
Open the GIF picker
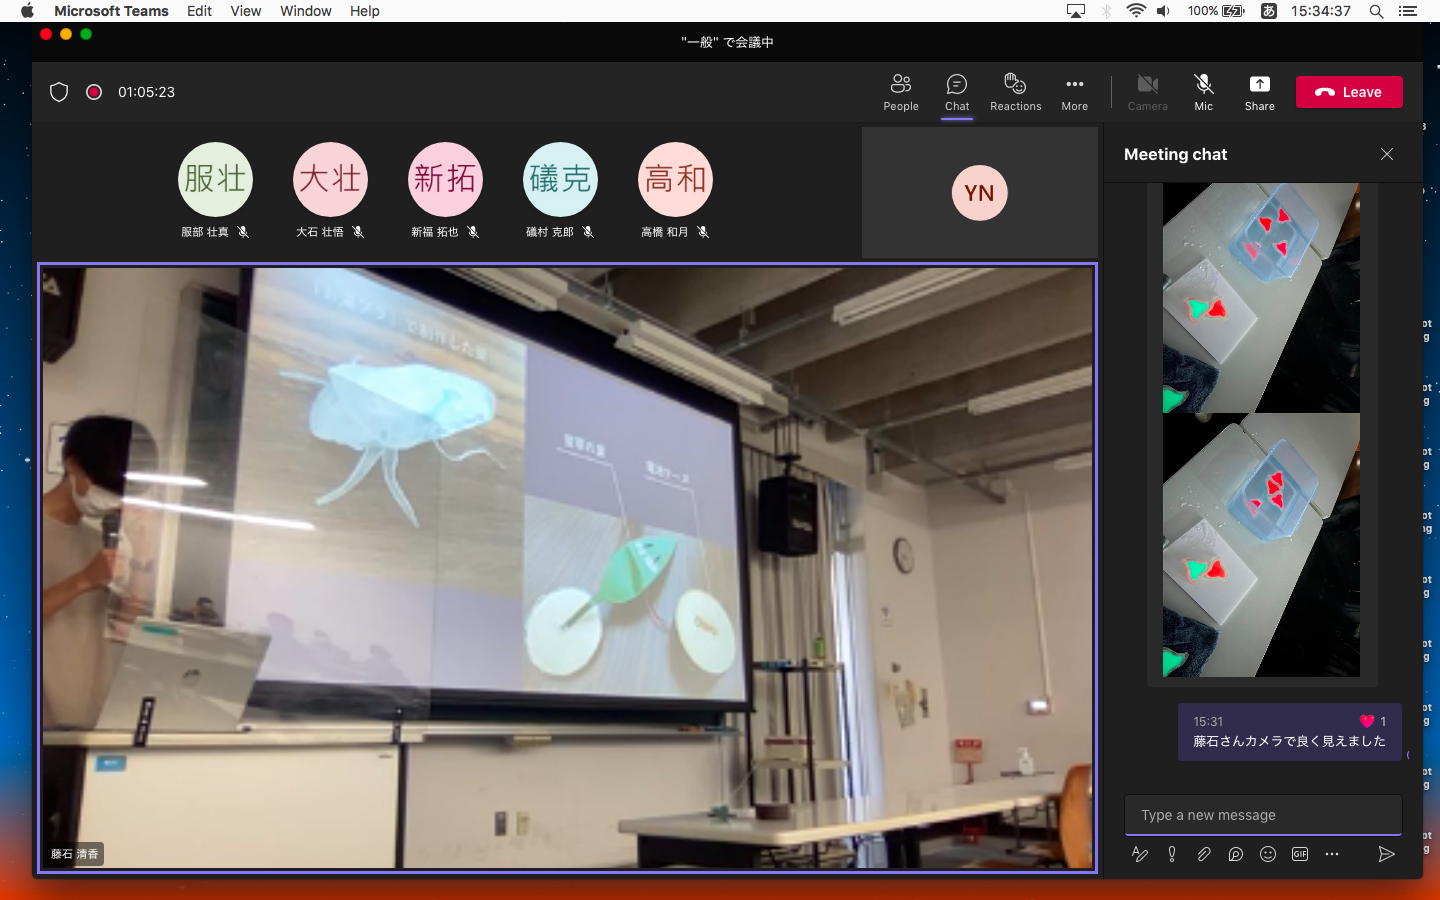1300,854
